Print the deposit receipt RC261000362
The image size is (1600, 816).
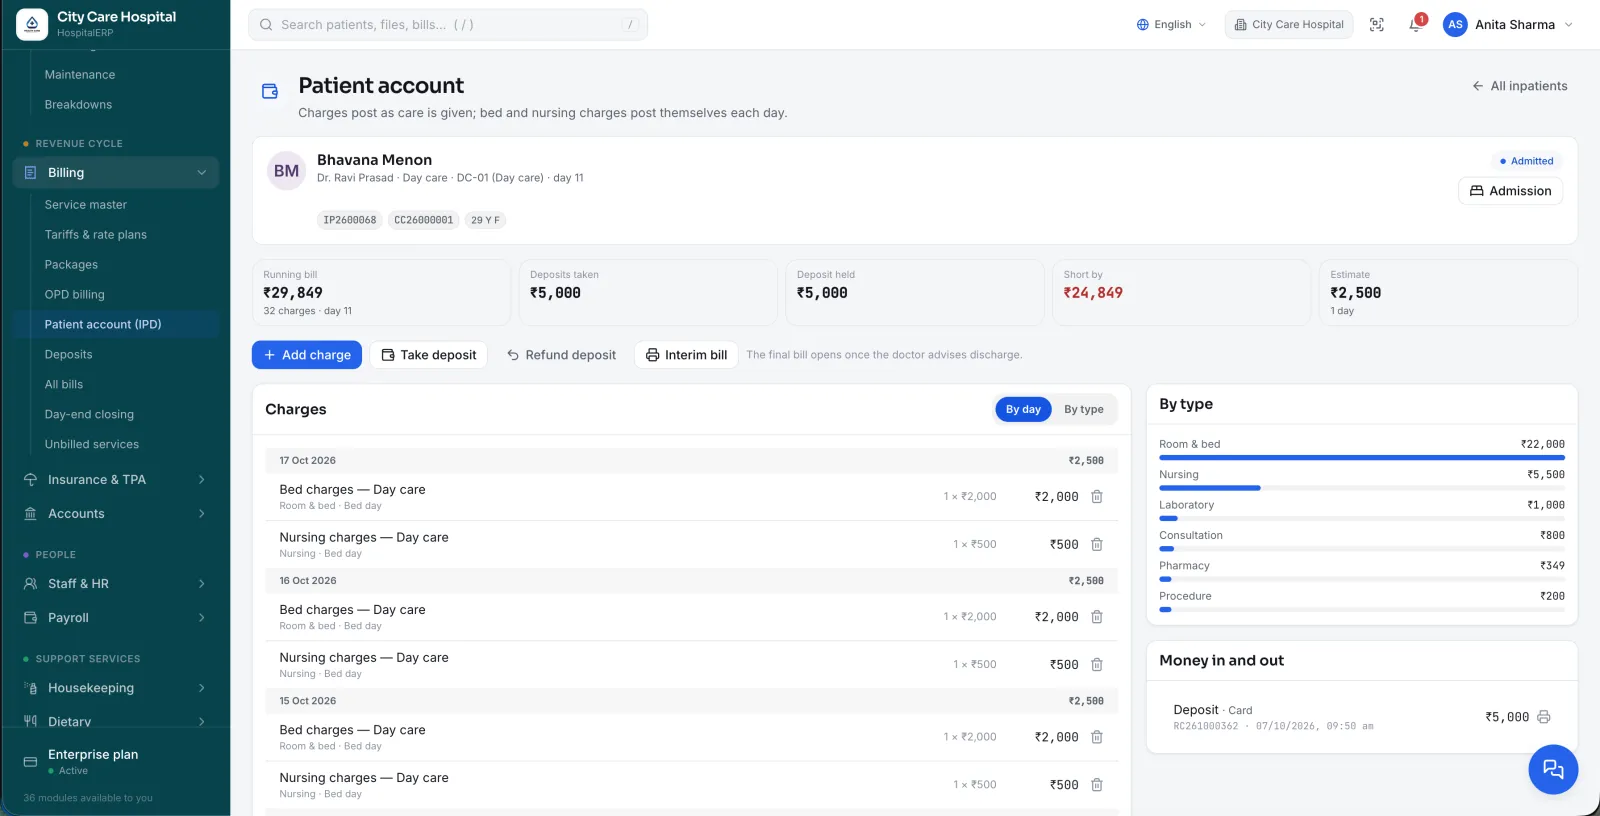(1544, 717)
